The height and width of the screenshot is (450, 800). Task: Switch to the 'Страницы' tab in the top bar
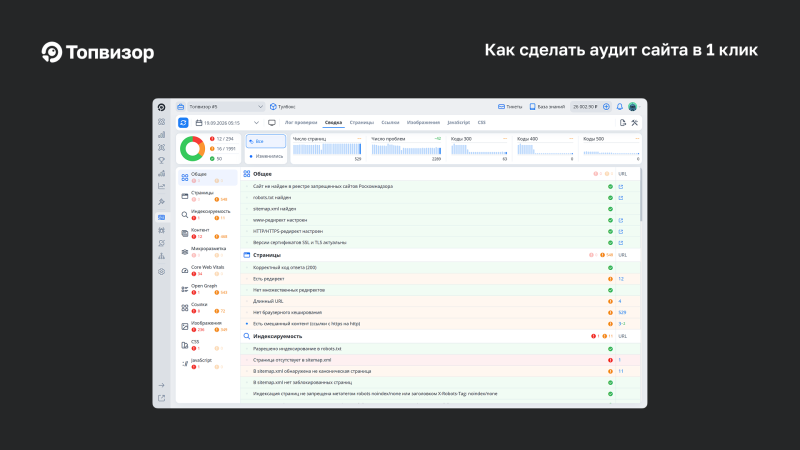point(362,122)
